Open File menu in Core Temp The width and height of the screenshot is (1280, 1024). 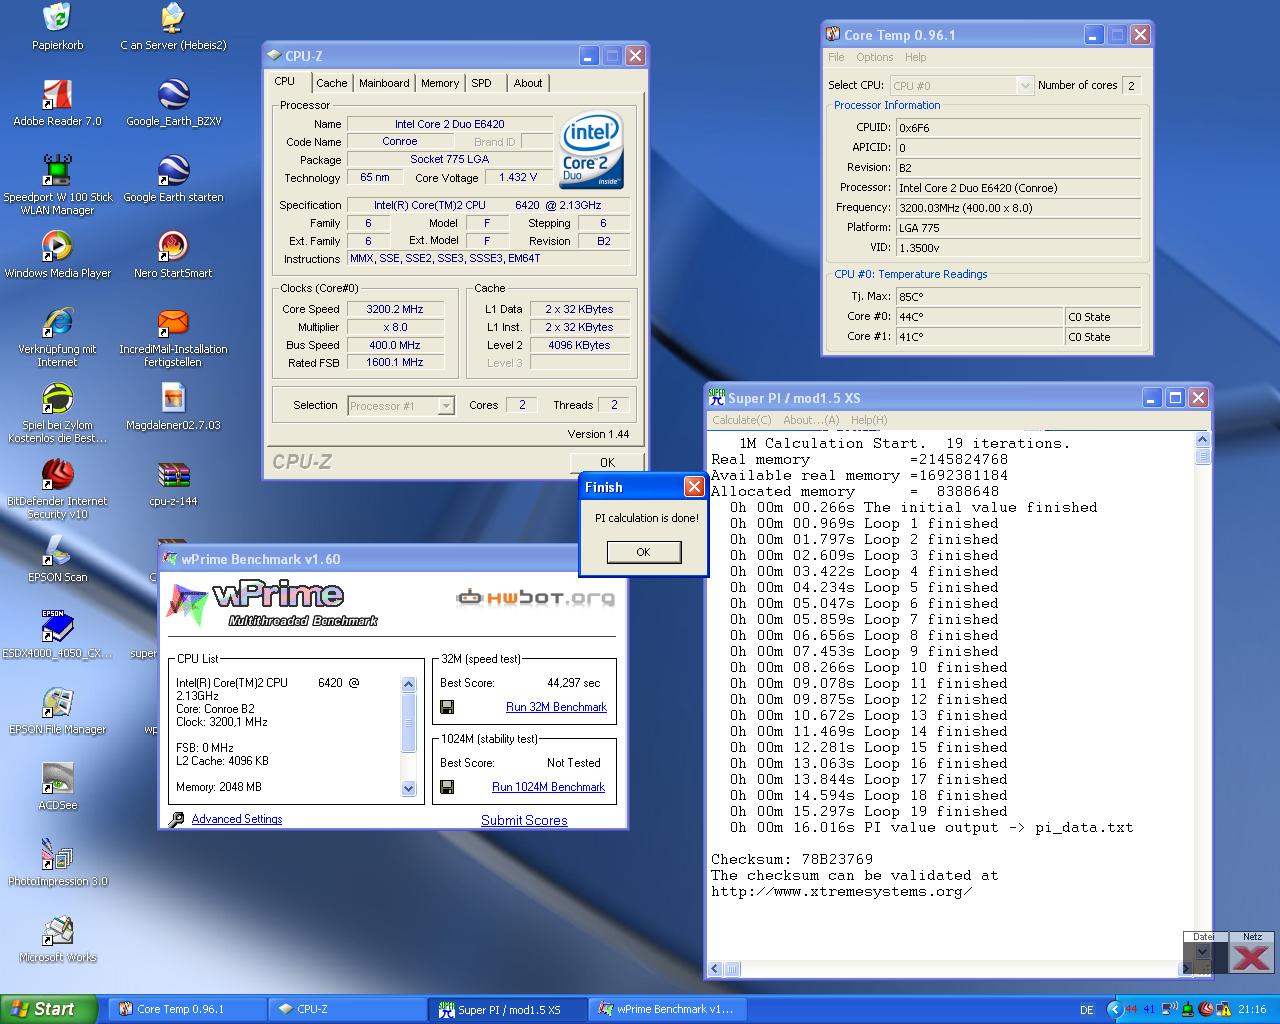836,57
